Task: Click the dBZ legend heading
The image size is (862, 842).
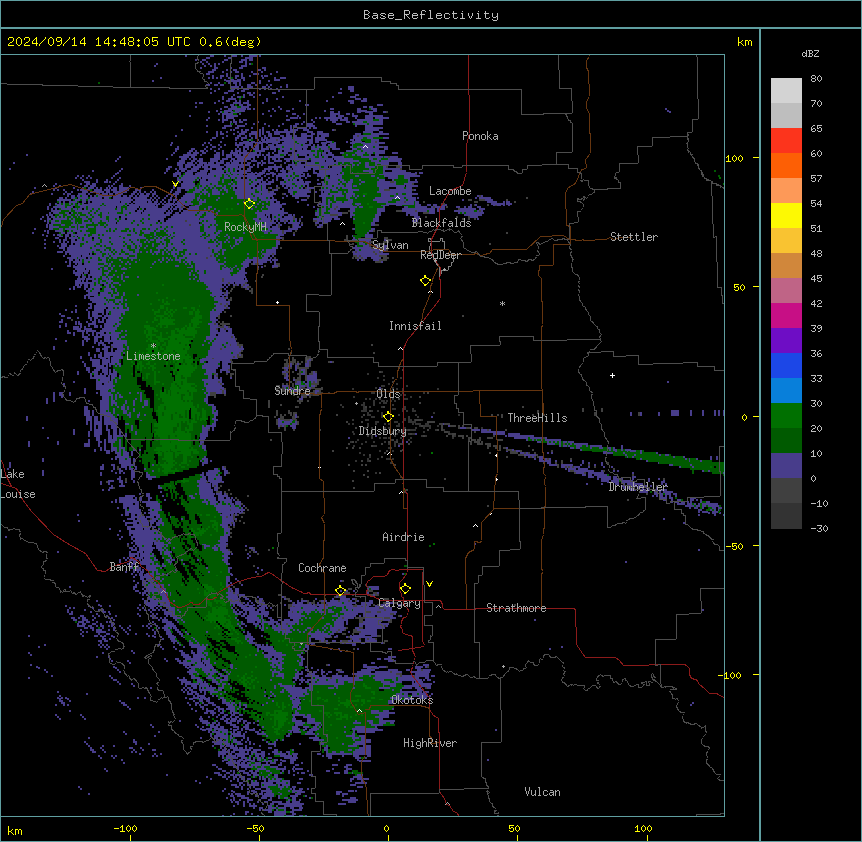Action: tap(810, 53)
